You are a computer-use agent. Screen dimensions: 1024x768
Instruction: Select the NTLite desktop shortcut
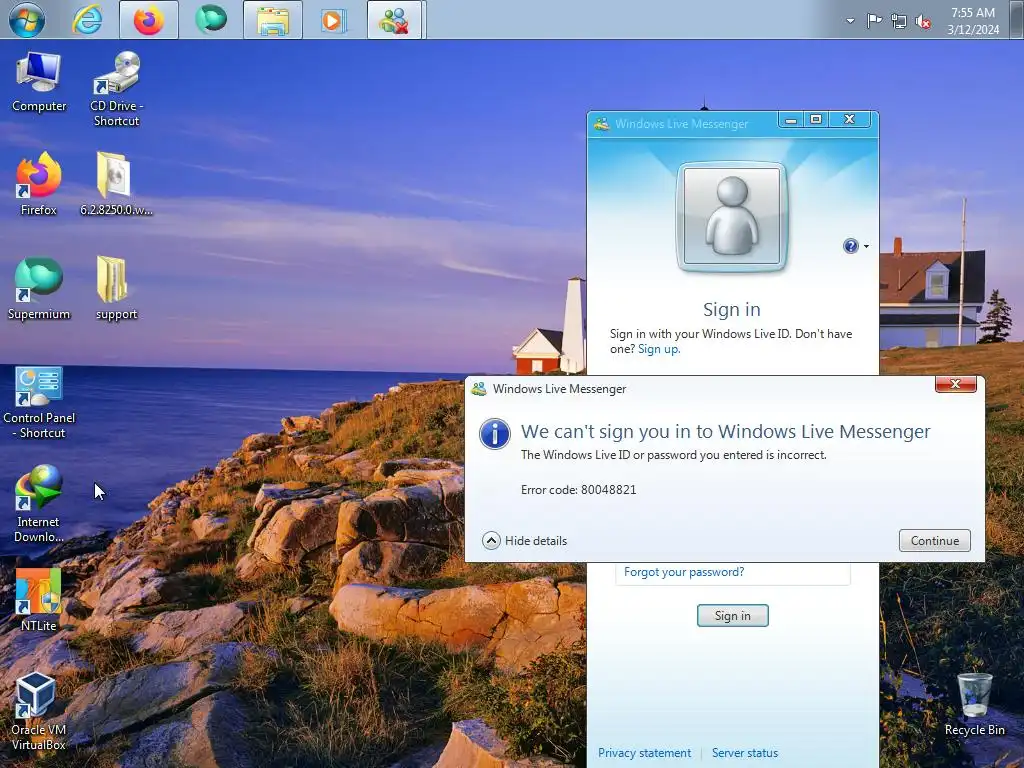click(39, 600)
